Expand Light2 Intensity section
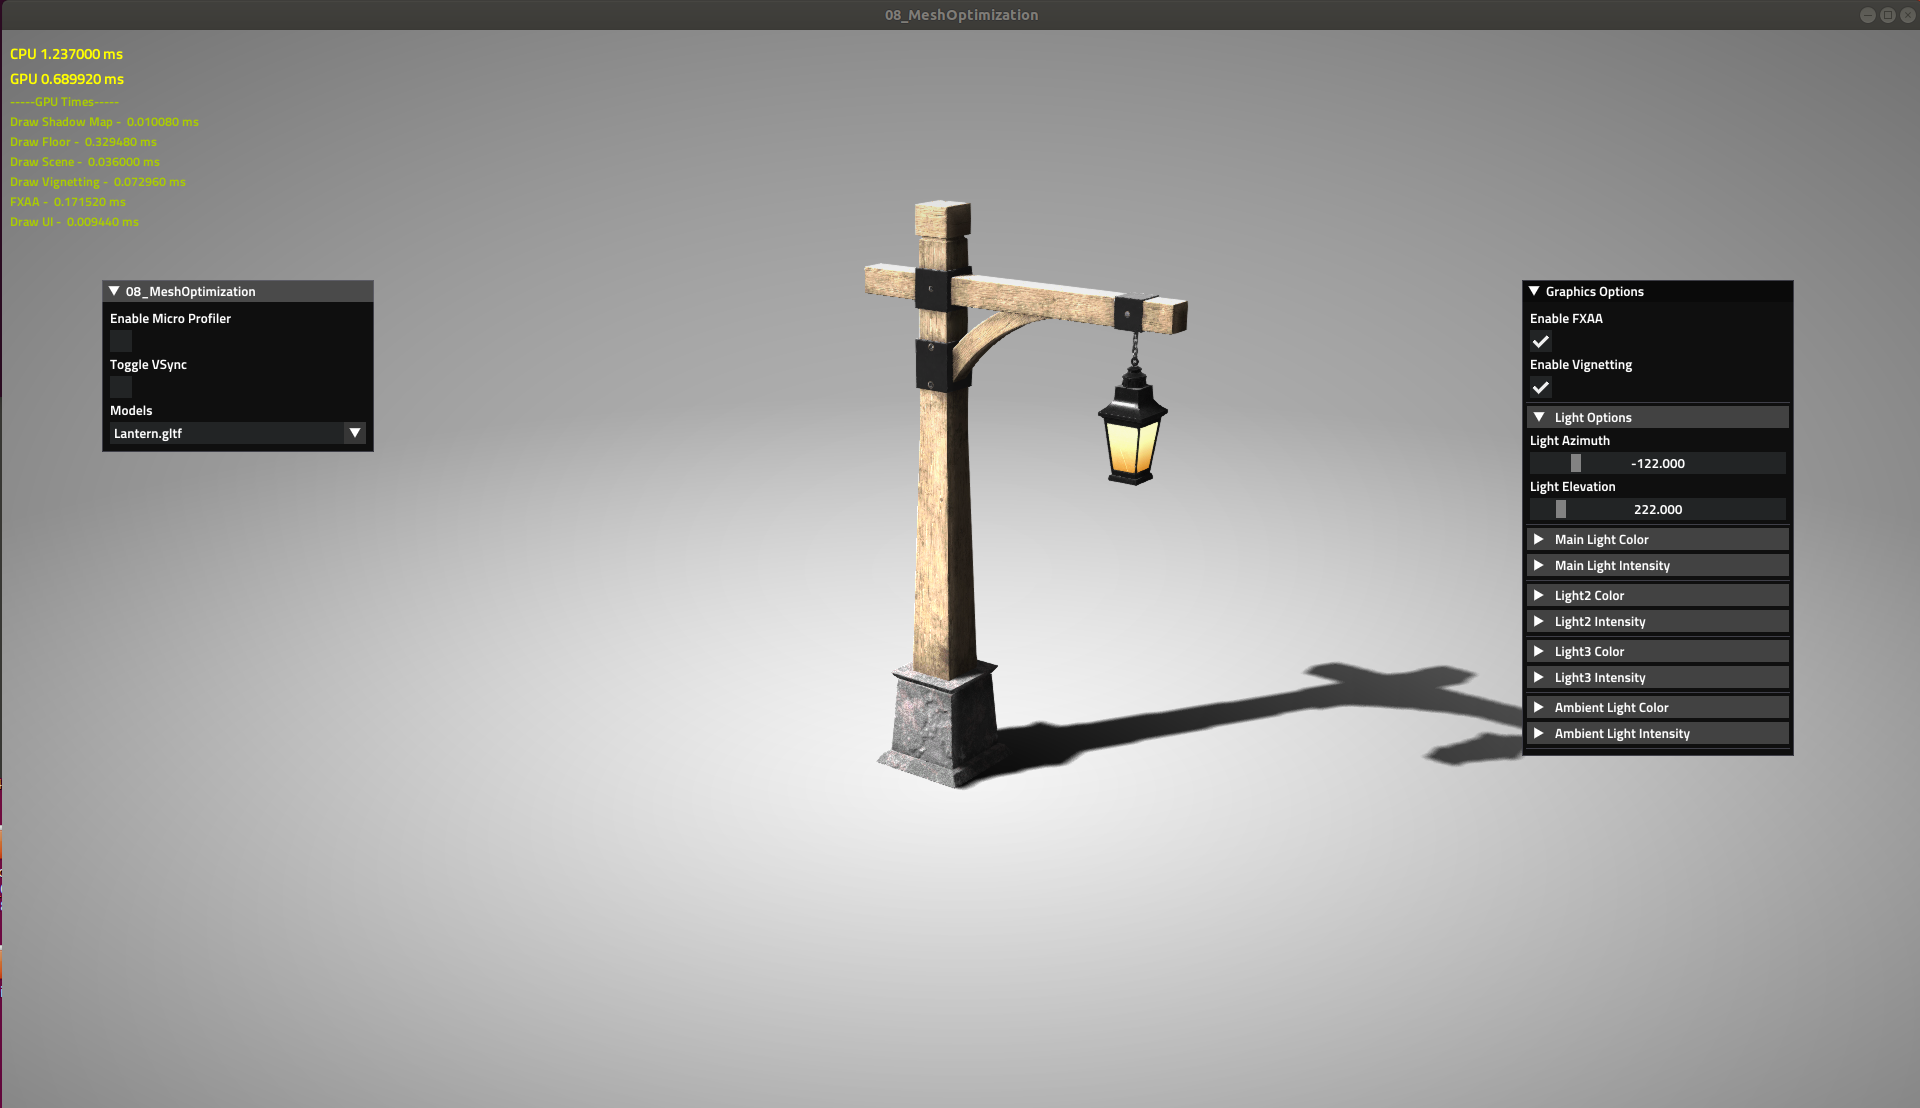1920x1108 pixels. click(x=1539, y=621)
